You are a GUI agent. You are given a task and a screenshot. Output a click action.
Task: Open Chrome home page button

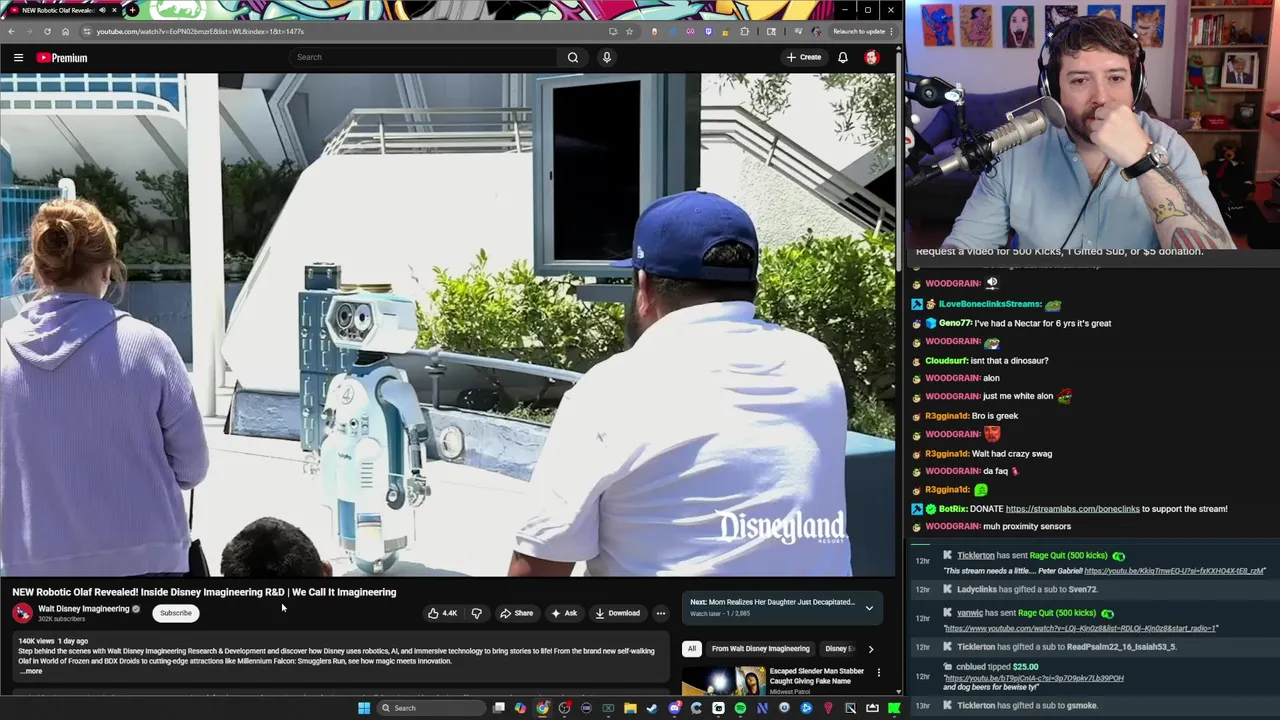65,31
